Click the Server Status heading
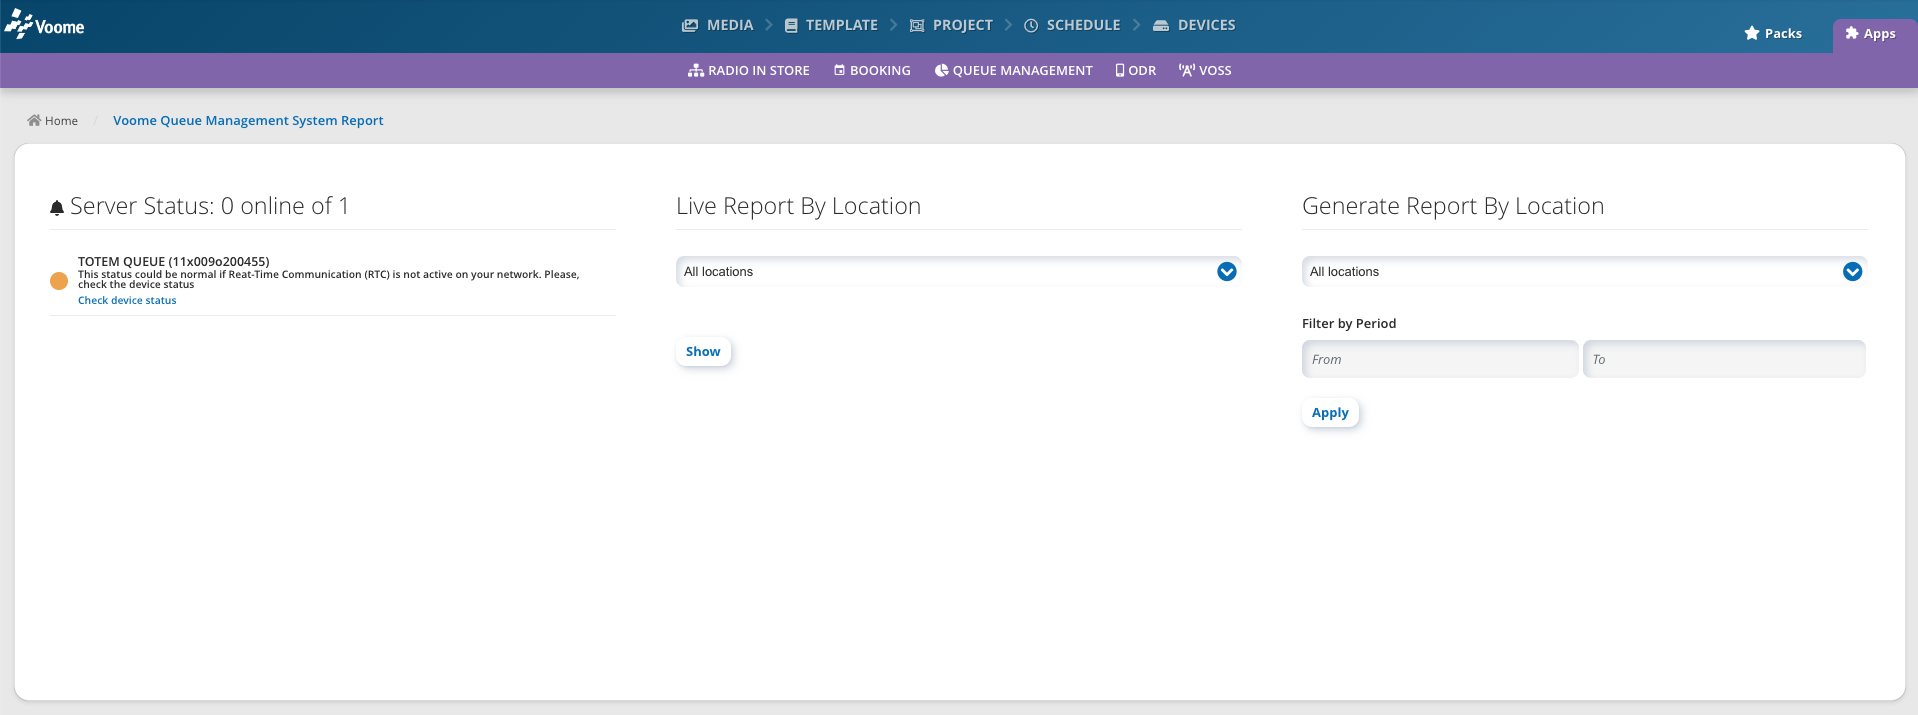 pyautogui.click(x=210, y=206)
